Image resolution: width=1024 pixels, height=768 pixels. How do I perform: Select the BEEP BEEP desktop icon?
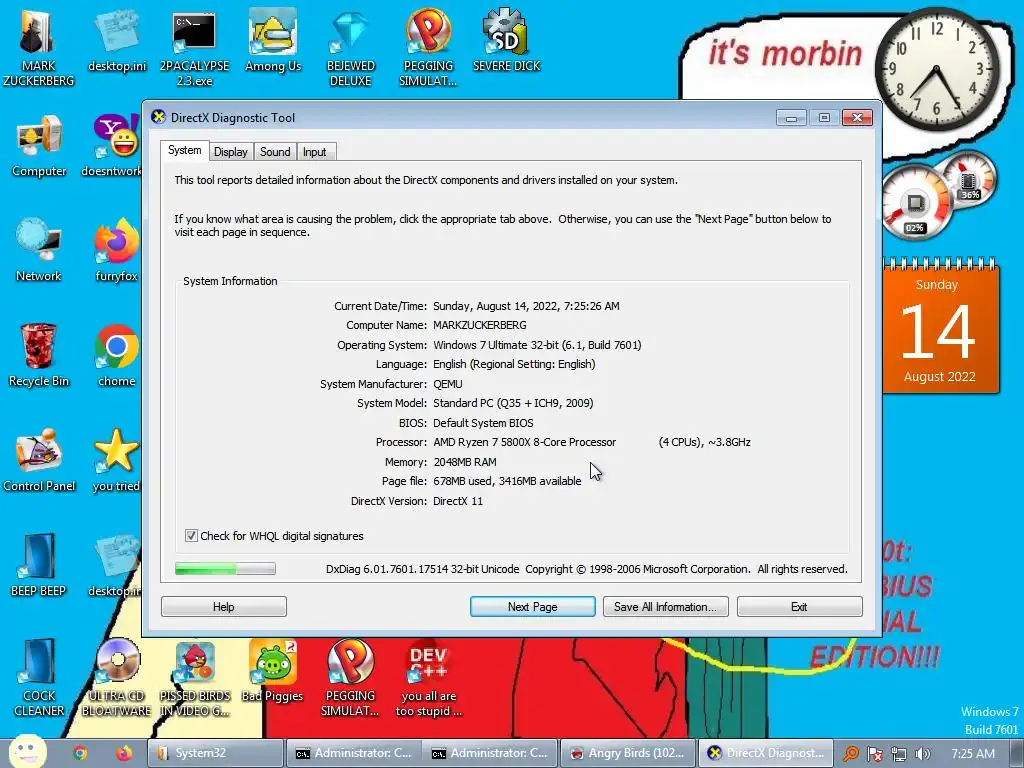(x=39, y=566)
